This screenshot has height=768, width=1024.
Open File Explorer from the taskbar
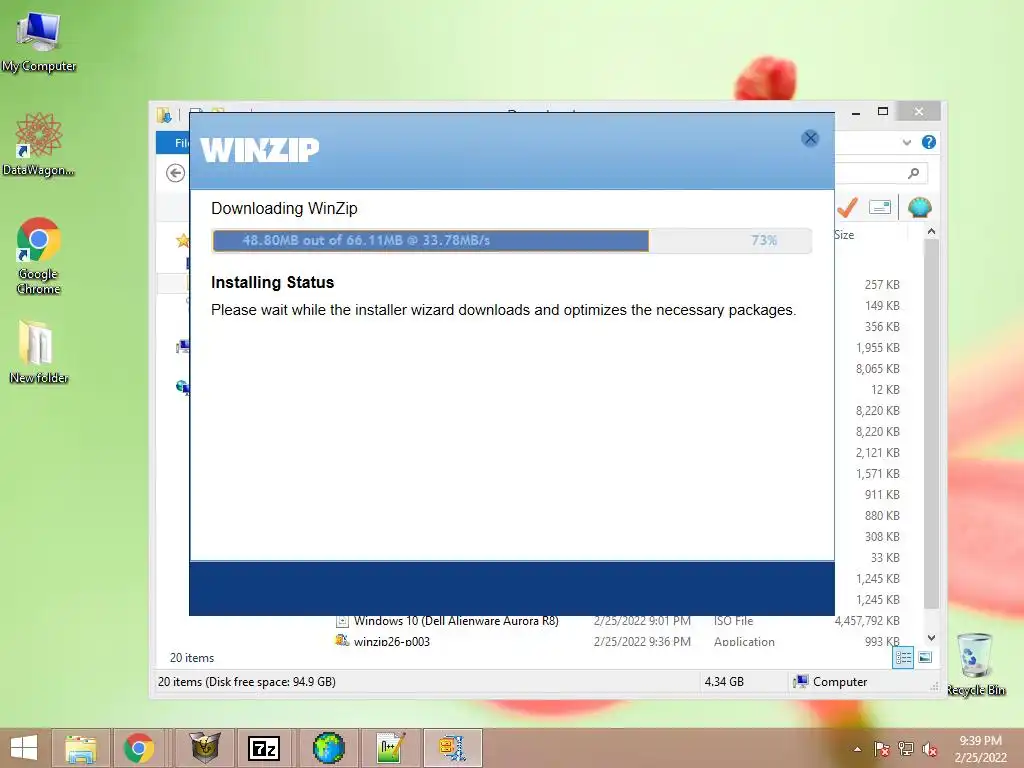(80, 748)
